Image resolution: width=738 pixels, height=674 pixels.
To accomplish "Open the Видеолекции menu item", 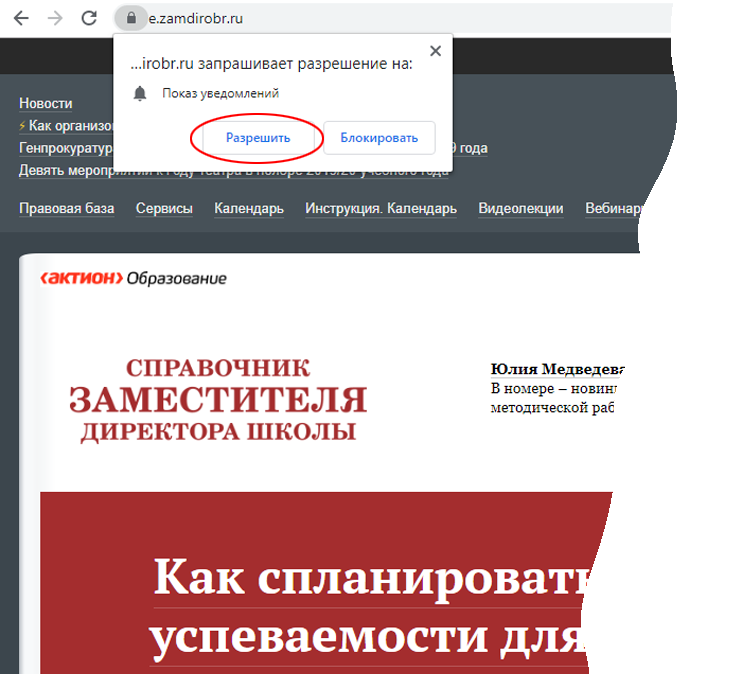I will coord(520,208).
